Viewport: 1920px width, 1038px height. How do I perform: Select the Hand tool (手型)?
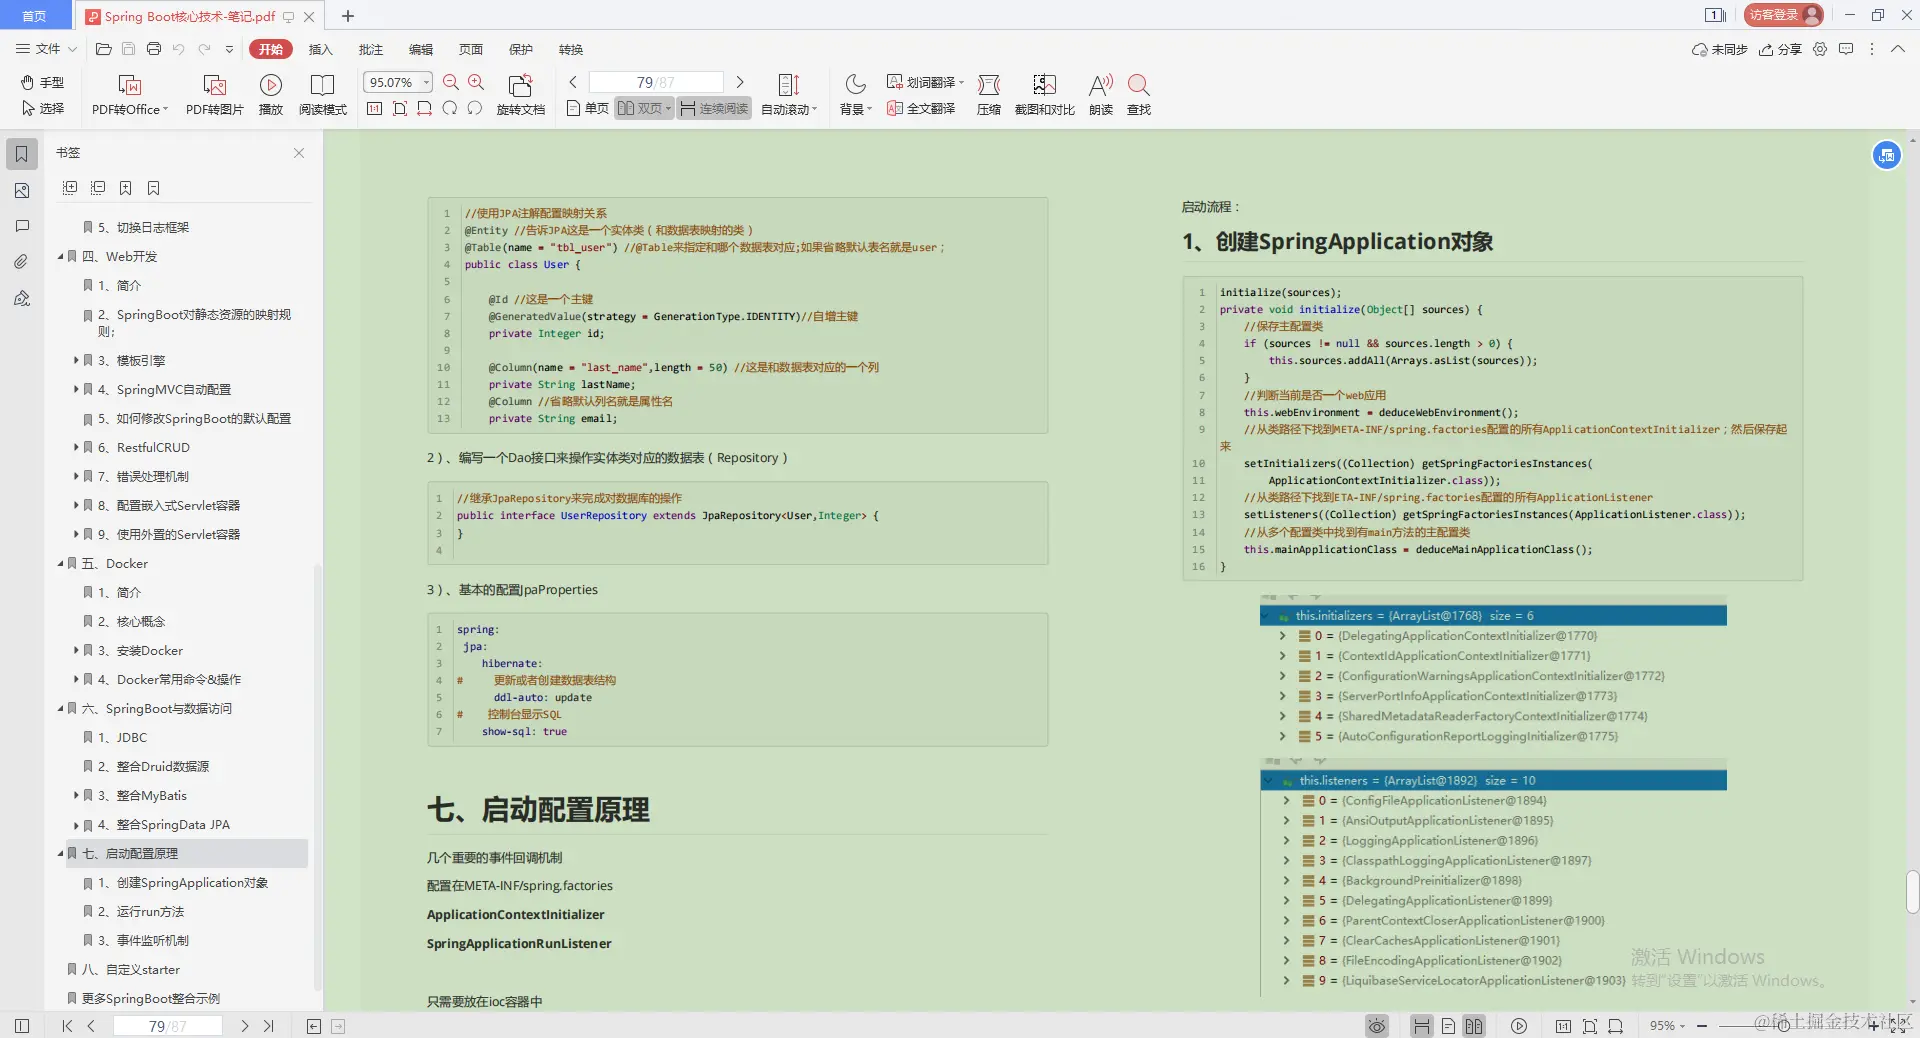pyautogui.click(x=42, y=82)
